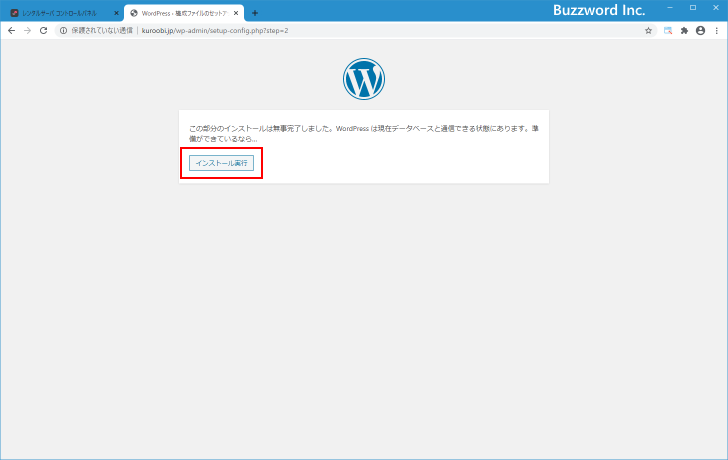
Task: Click the extension icon beside the bookmark star
Action: click(x=668, y=31)
